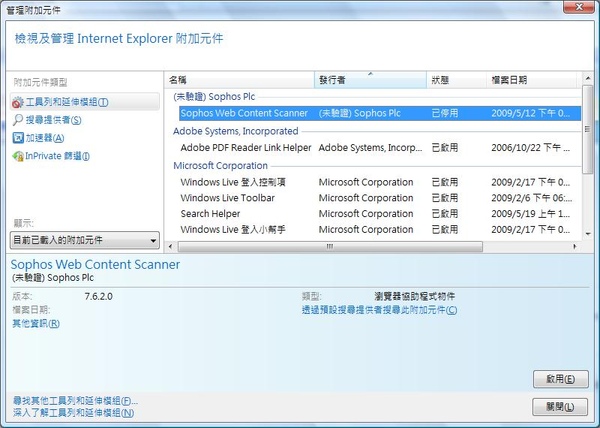The image size is (600, 428).
Task: Close the 管理附加元件 dialog window
Action: point(580,7)
